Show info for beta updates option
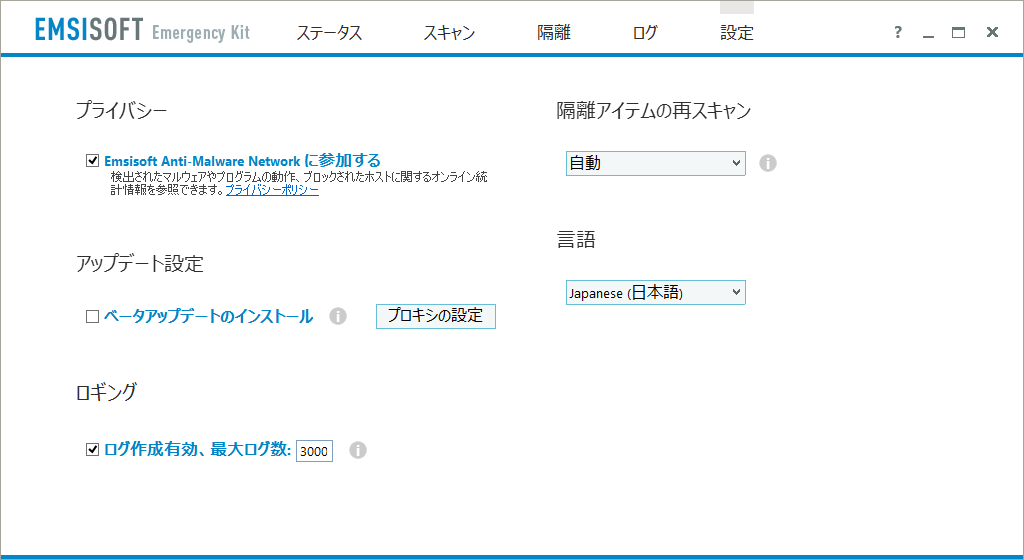The width and height of the screenshot is (1024, 560). pyautogui.click(x=338, y=316)
